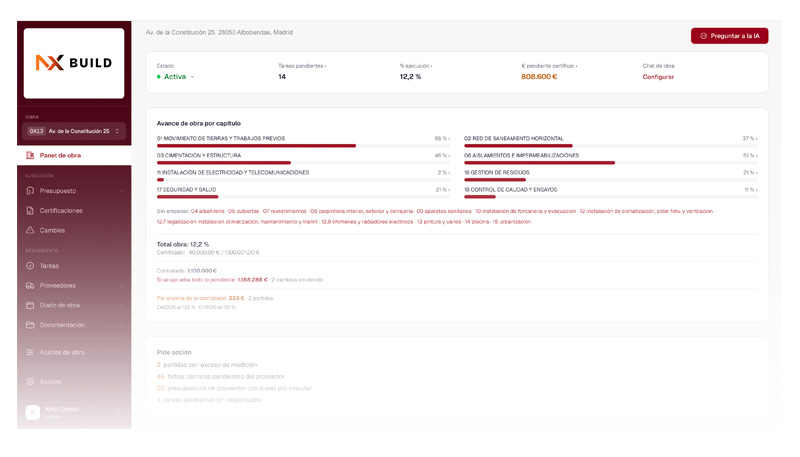The image size is (800, 457).
Task: Click the 0A13 project code badge
Action: pyautogui.click(x=36, y=131)
